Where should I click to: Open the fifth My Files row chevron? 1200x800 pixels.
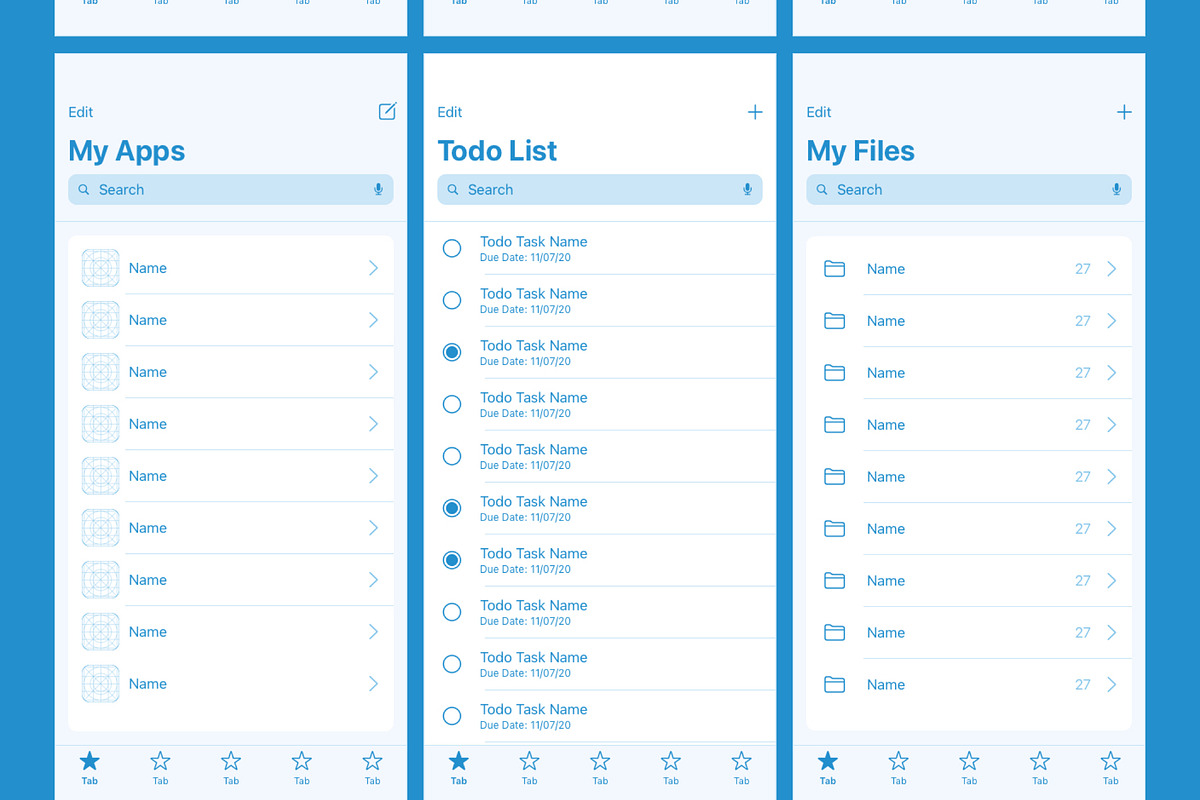tap(1112, 476)
